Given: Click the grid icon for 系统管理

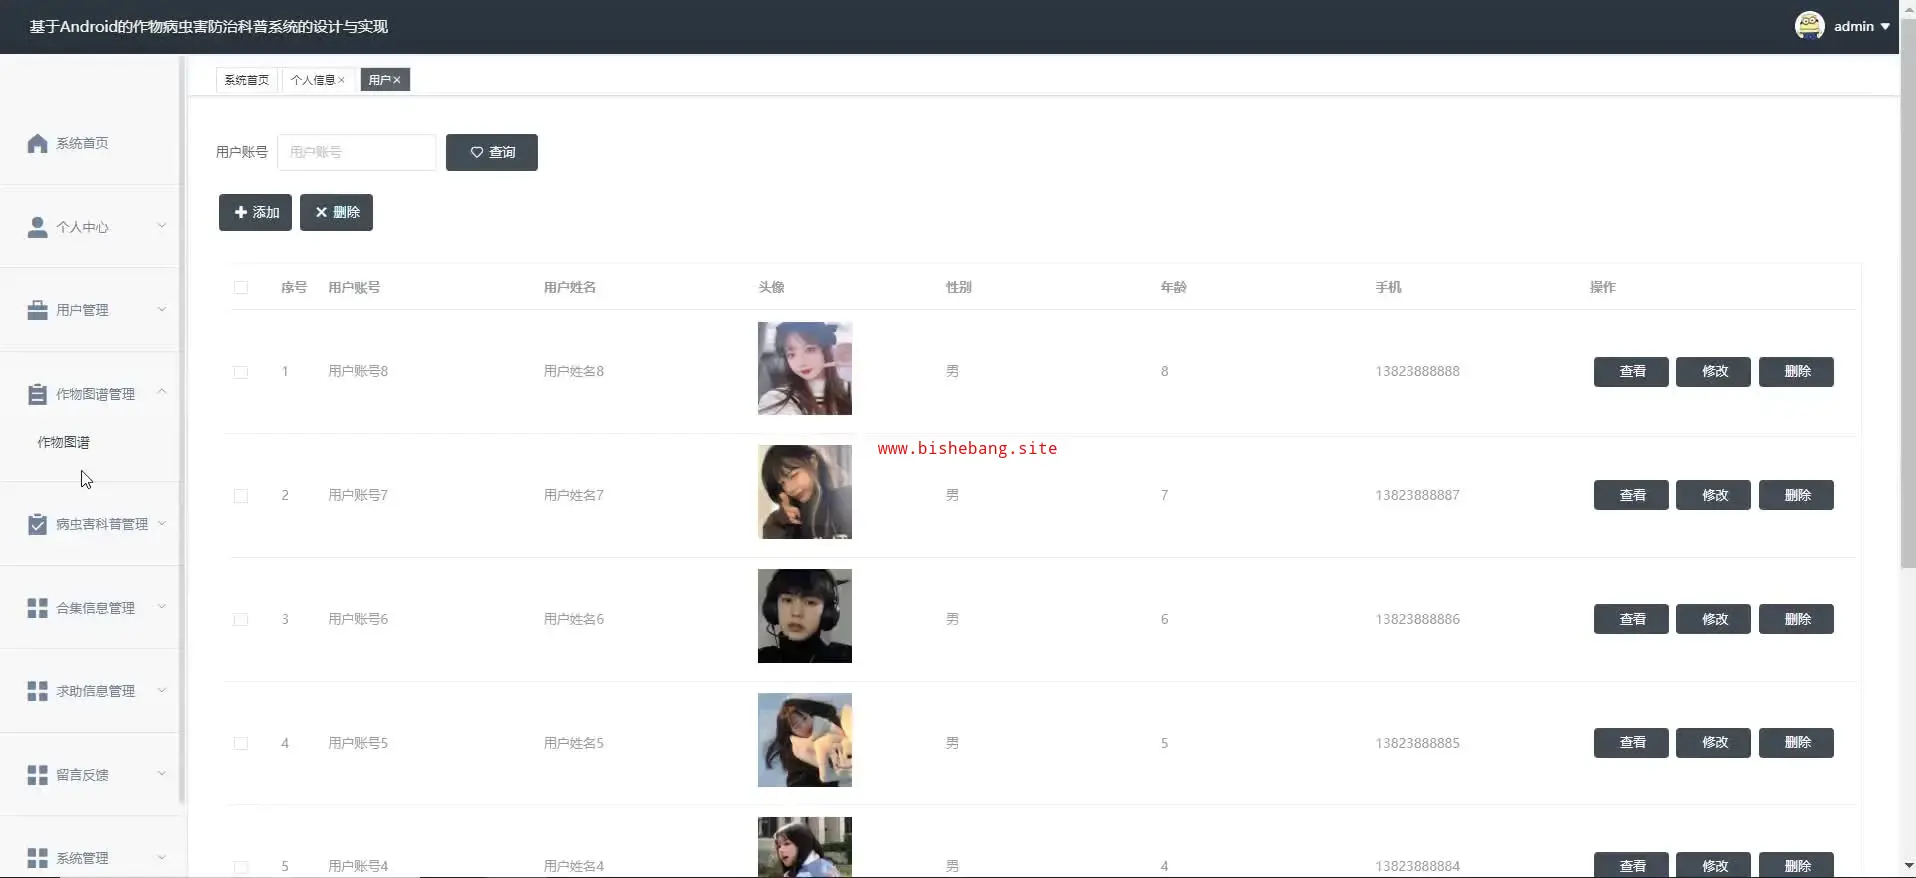Looking at the screenshot, I should point(37,858).
